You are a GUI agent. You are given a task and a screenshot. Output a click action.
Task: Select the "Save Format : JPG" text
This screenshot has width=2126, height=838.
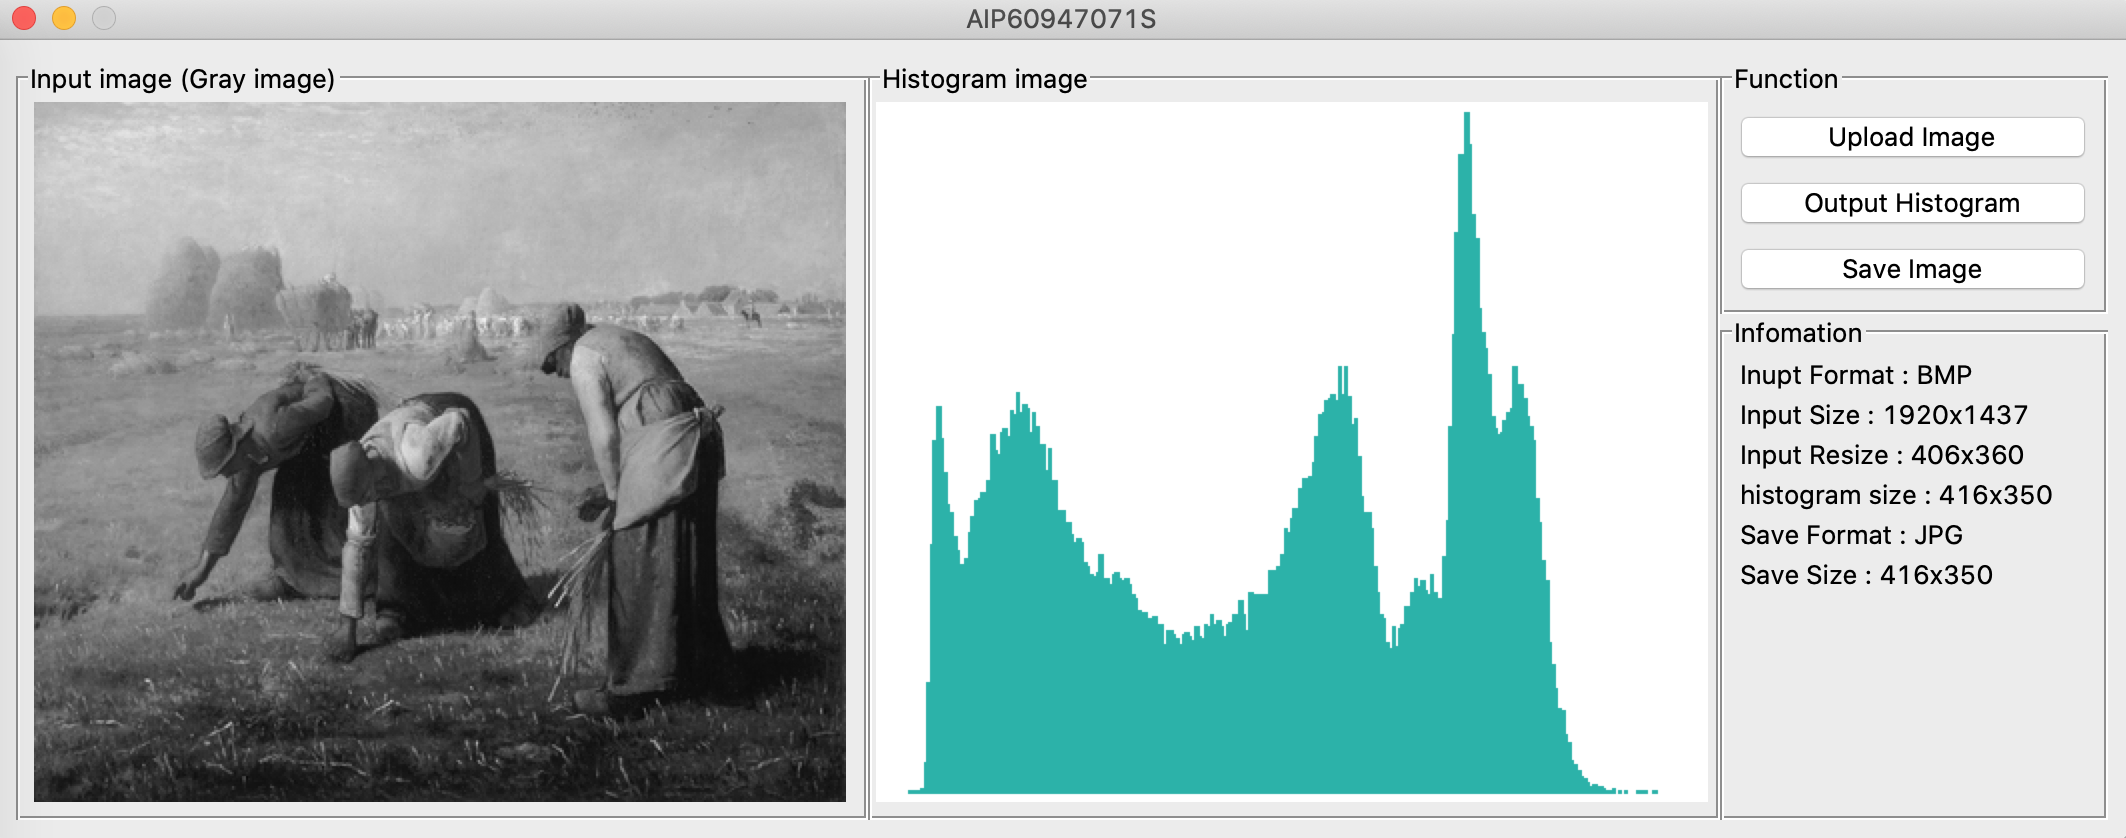[x=1850, y=535]
